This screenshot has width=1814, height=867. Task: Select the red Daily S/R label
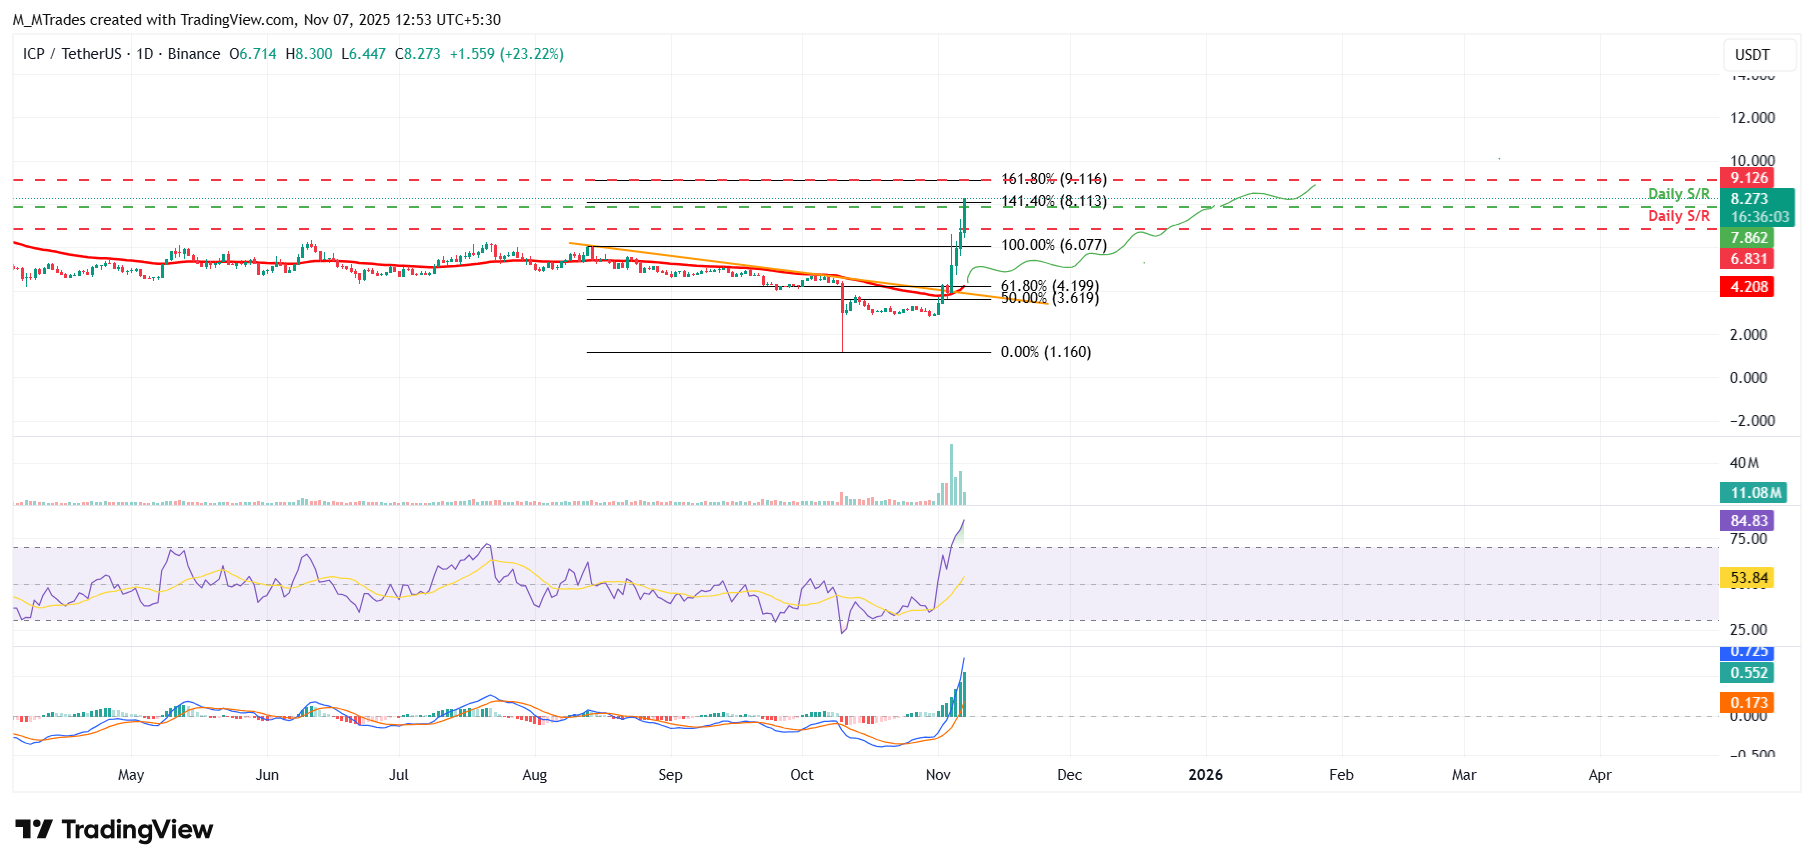[x=1678, y=216]
